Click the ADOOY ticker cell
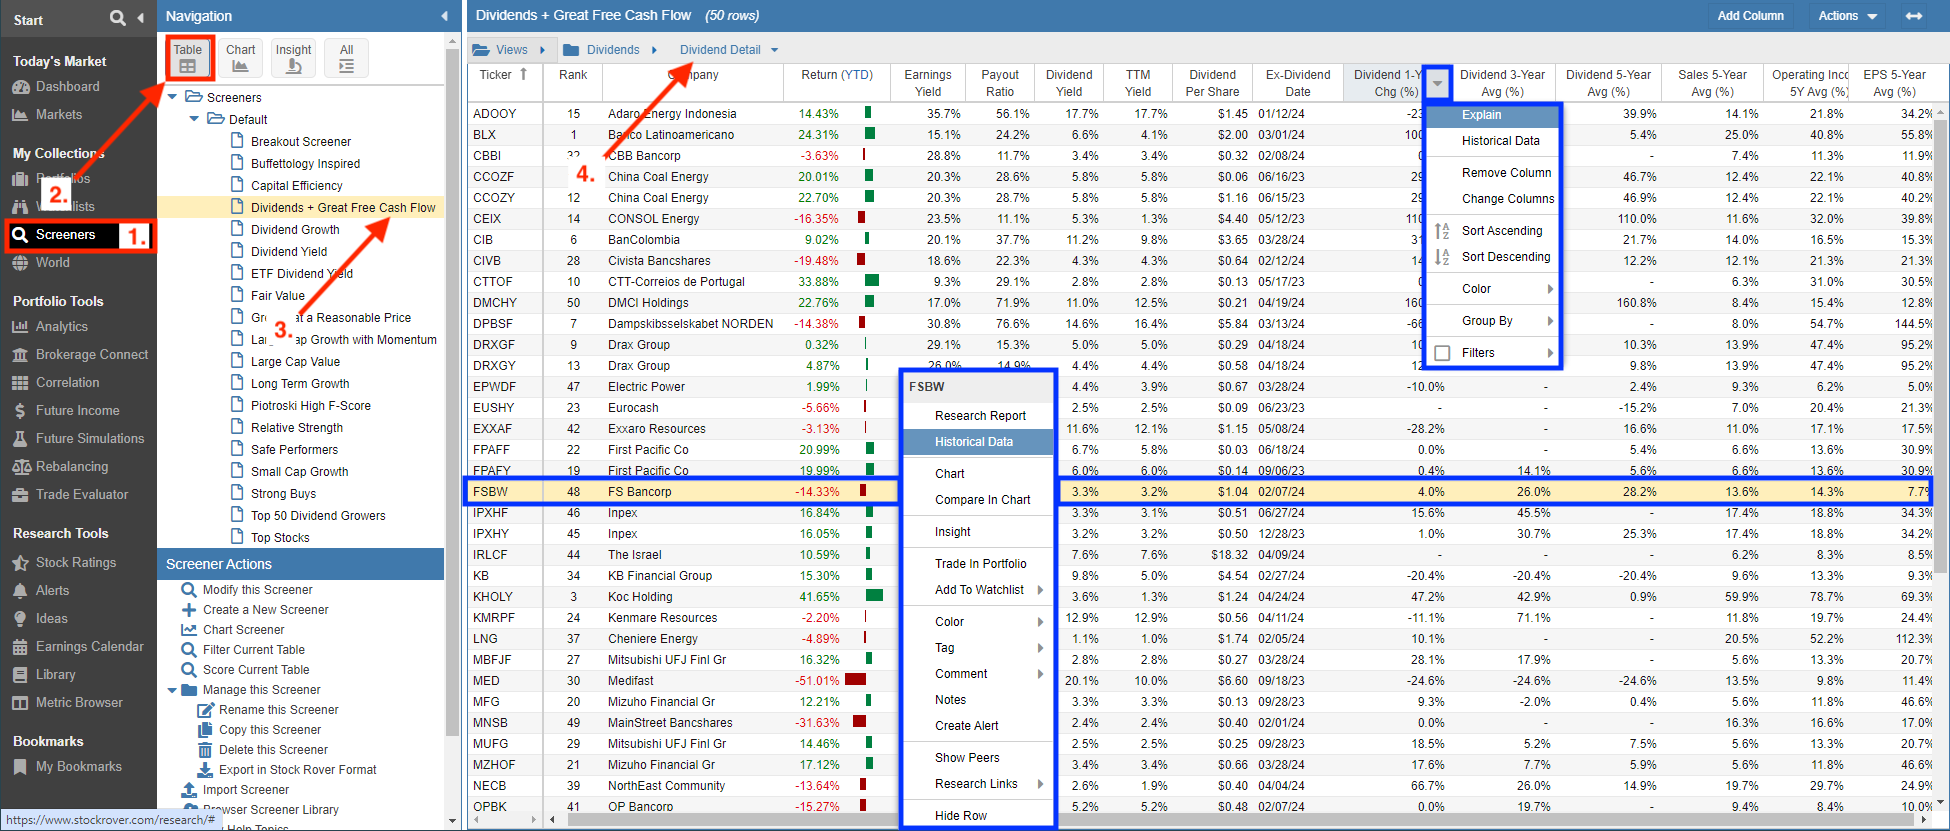Image resolution: width=1950 pixels, height=831 pixels. (495, 114)
